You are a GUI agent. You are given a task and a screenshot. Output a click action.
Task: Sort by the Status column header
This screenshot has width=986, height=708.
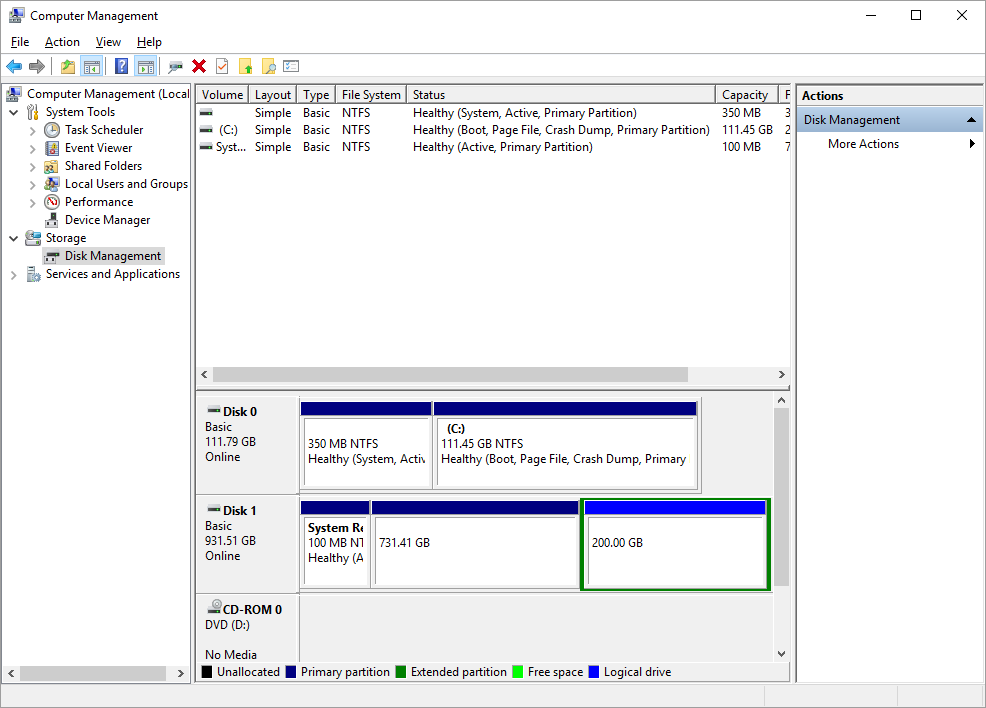point(561,94)
